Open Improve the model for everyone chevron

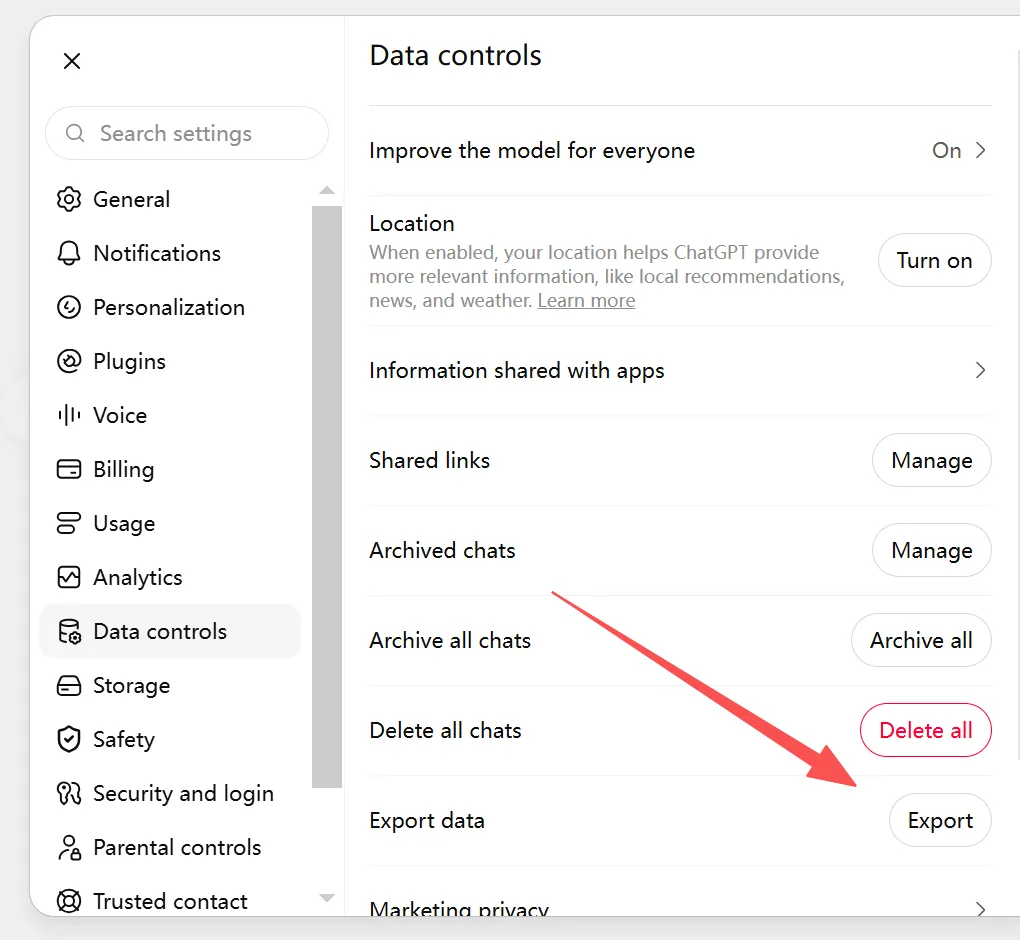click(x=980, y=150)
